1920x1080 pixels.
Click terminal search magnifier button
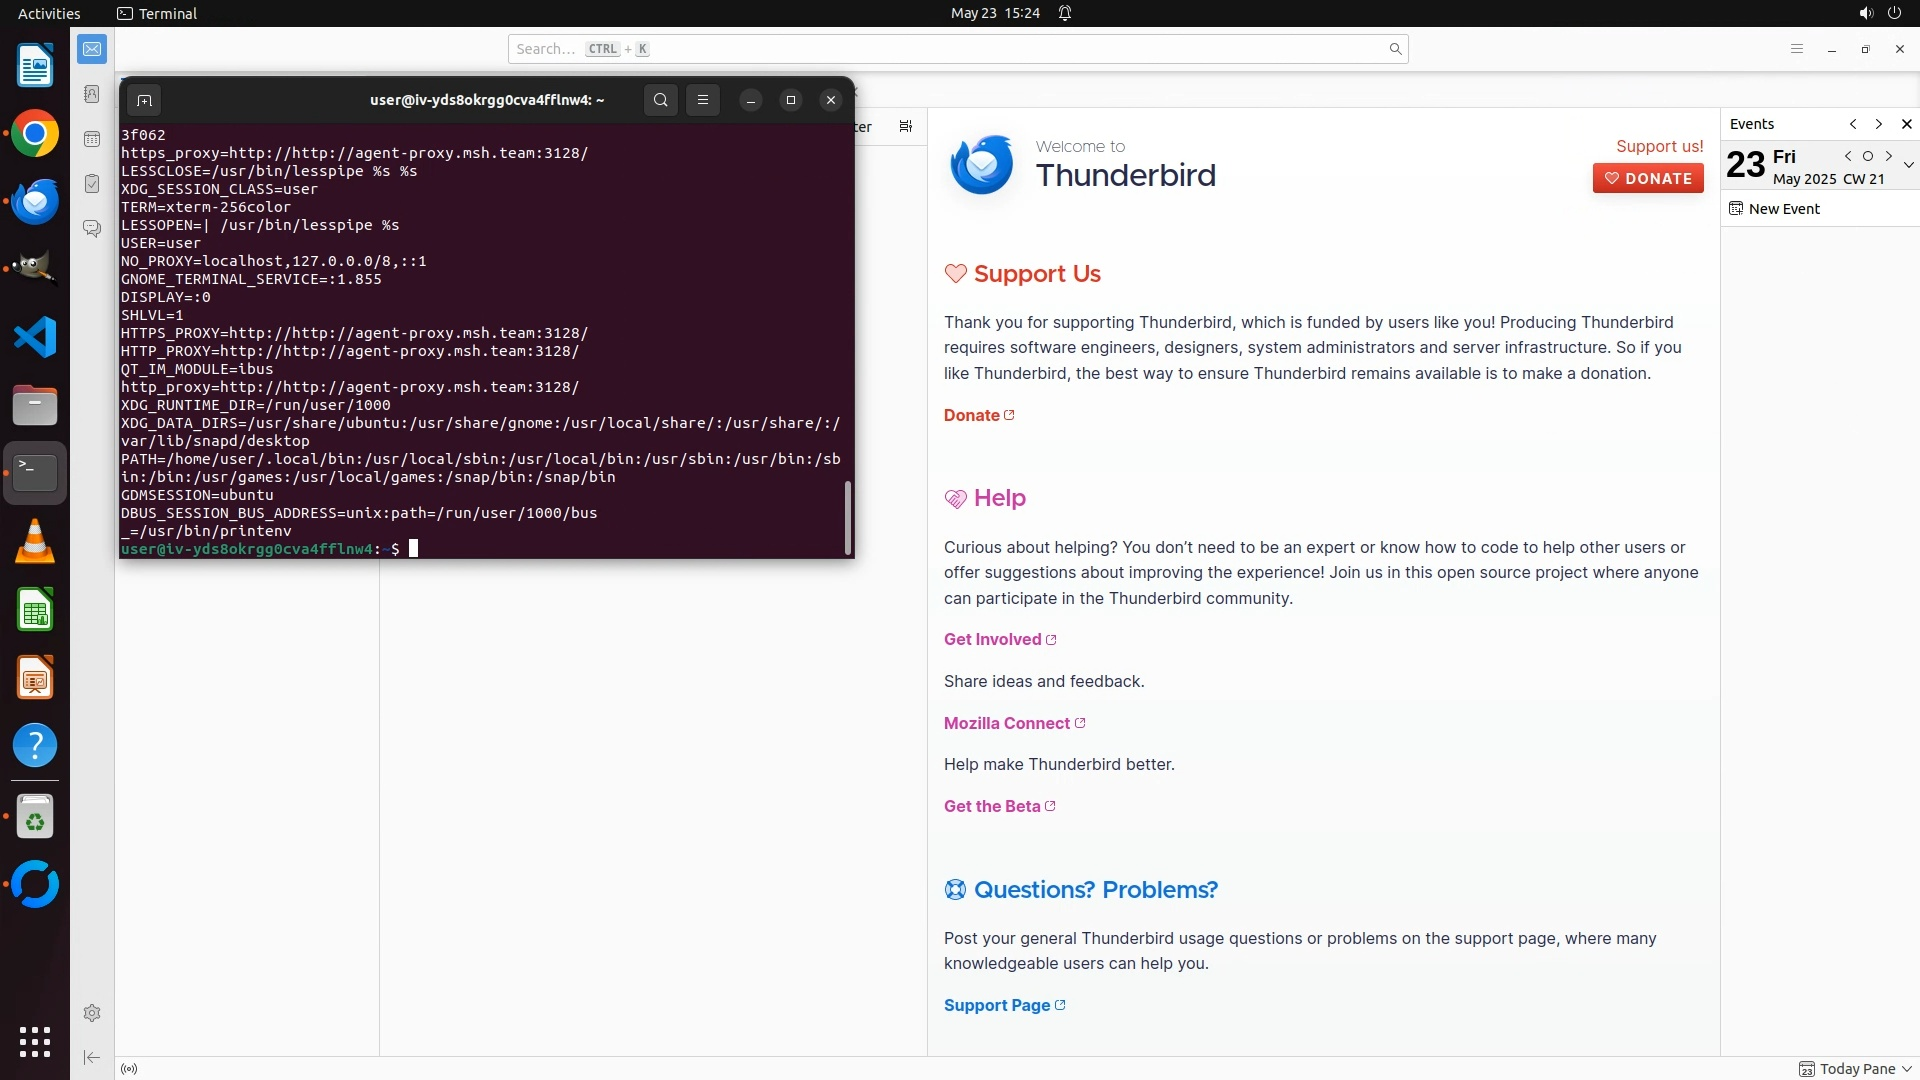pyautogui.click(x=660, y=100)
